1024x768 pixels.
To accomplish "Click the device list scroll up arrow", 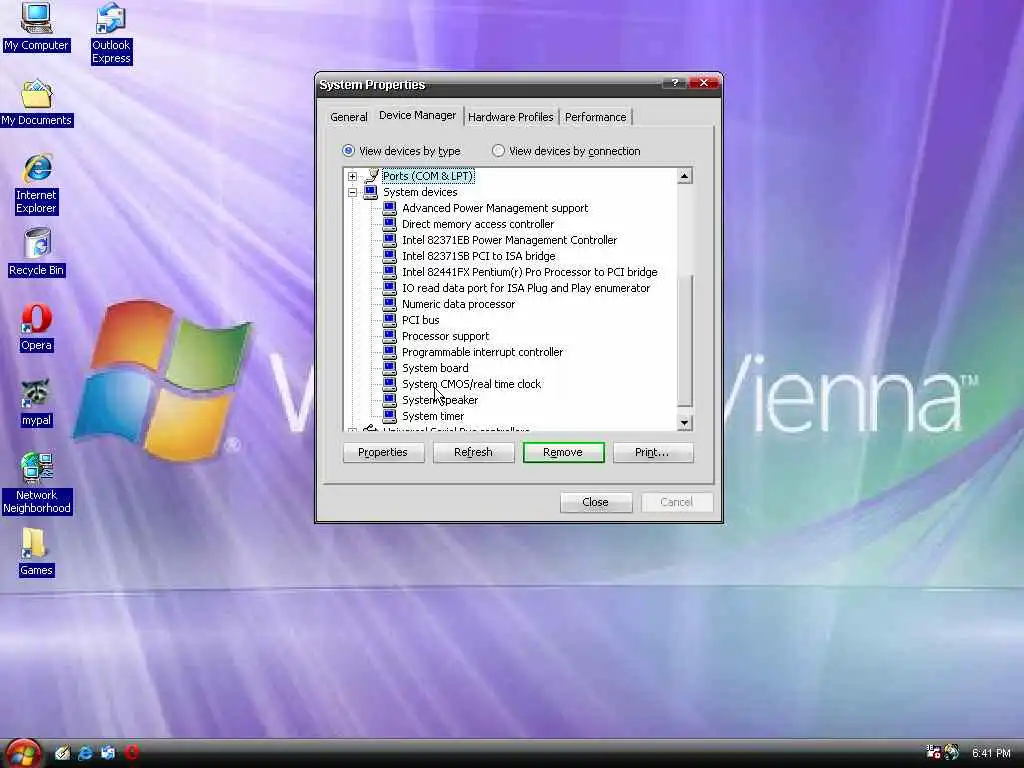I will 684,176.
